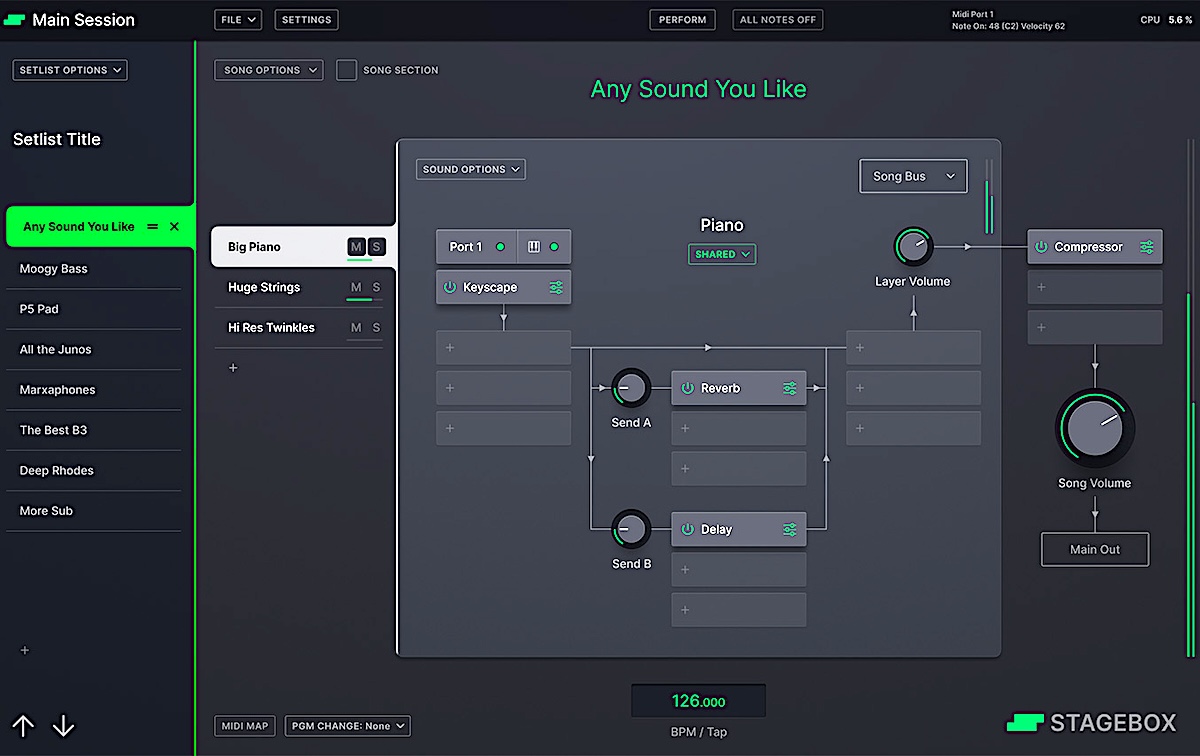Screen dimensions: 1200x756
Task: Click the BPM value field showing 126.000
Action: pos(698,700)
